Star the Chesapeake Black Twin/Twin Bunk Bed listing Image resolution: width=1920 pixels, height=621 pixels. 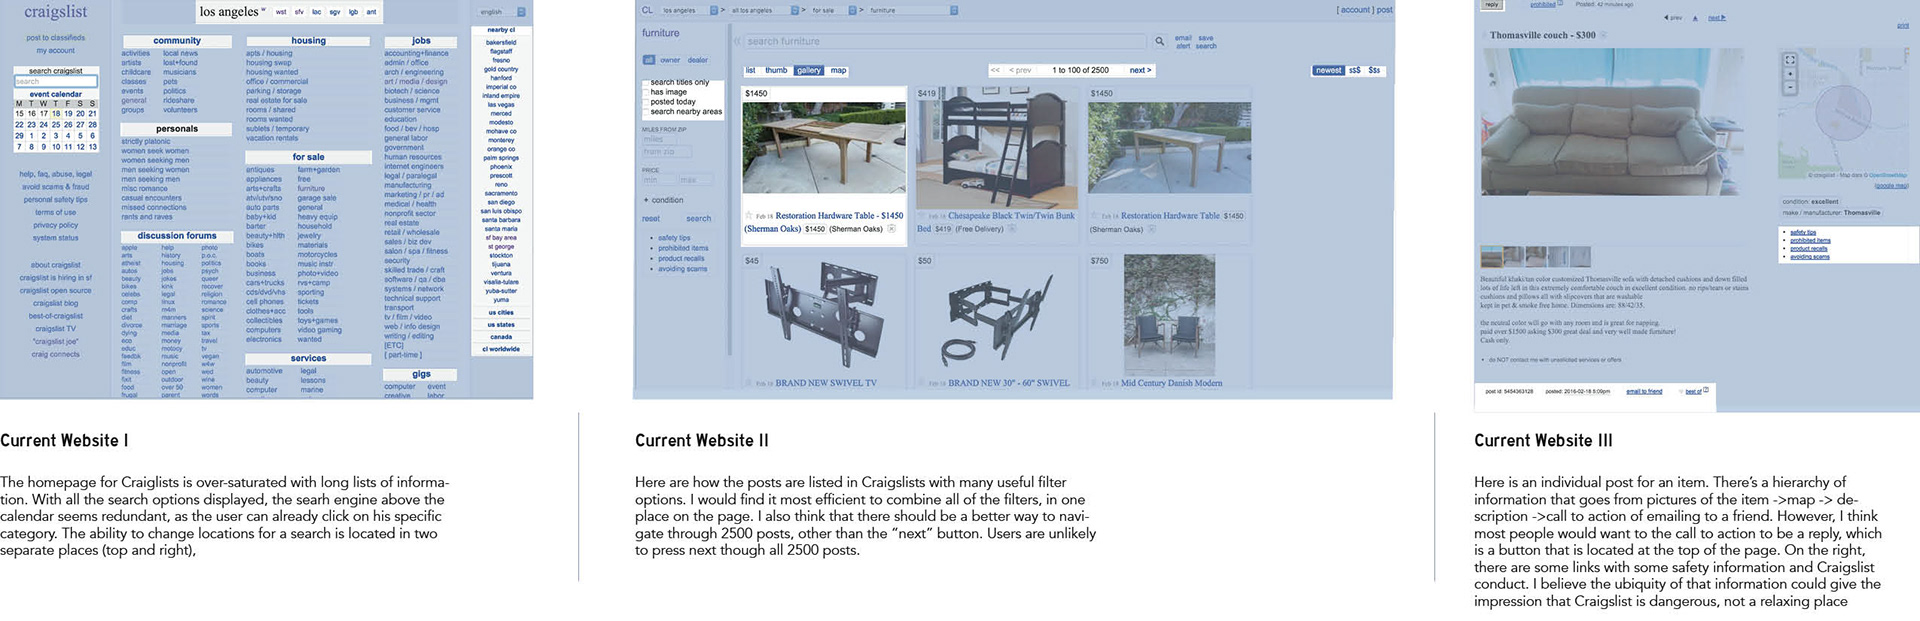[x=921, y=216]
